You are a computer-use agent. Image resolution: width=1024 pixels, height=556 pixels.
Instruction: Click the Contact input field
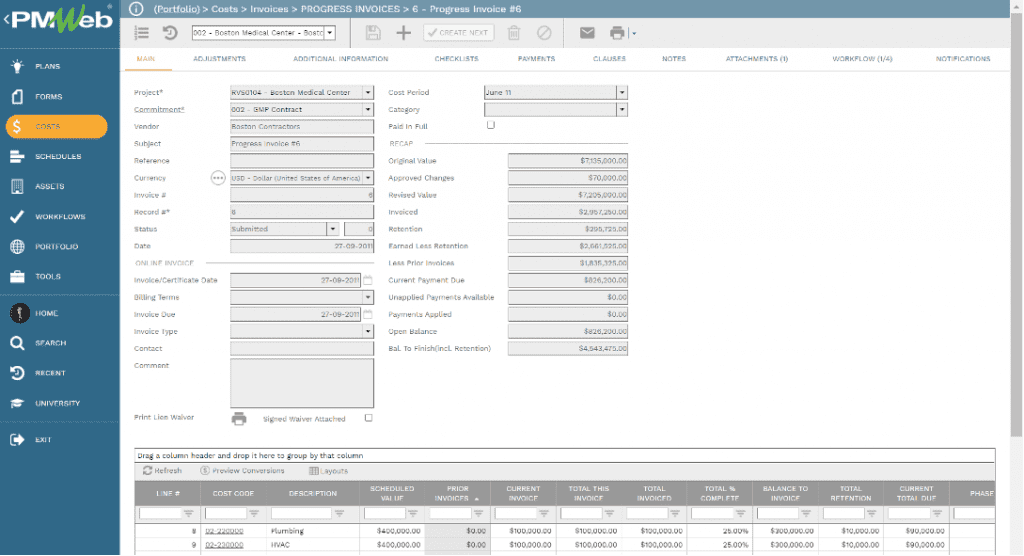302,349
